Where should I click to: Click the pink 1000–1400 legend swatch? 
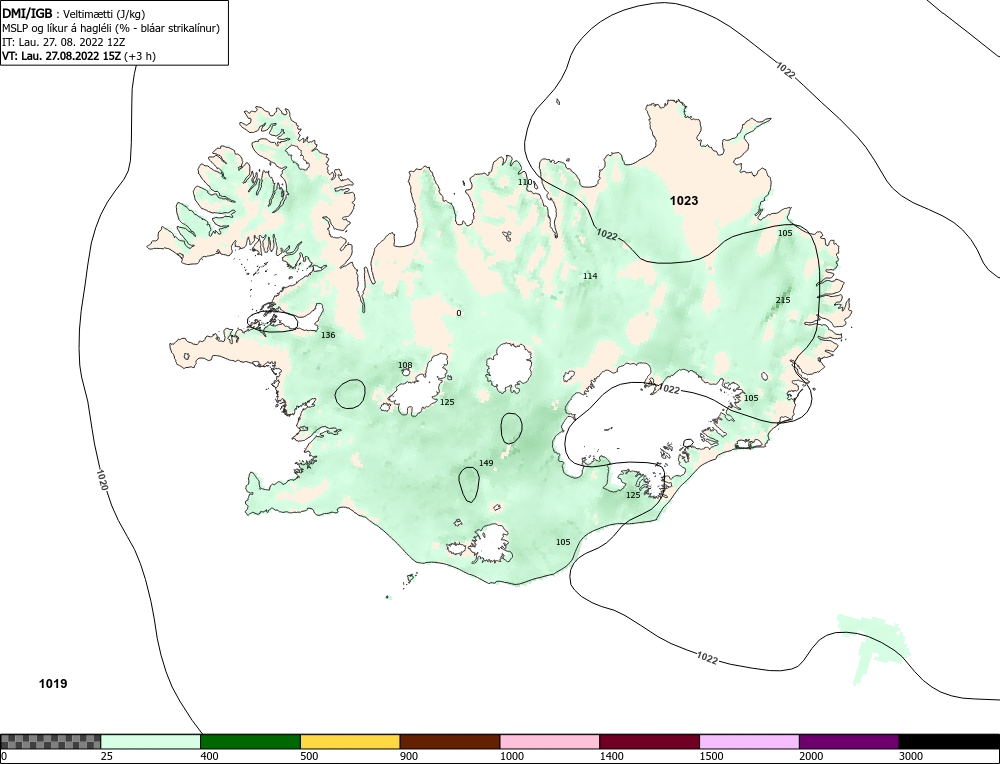[x=550, y=741]
